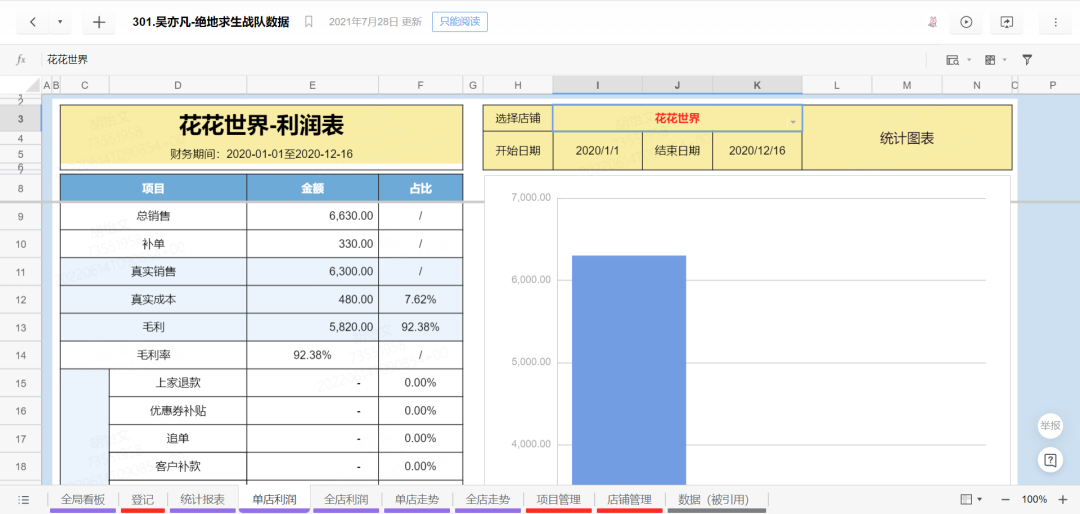This screenshot has height=514, width=1080.
Task: Switch to the 店铺管理 sheet tab
Action: (630, 500)
